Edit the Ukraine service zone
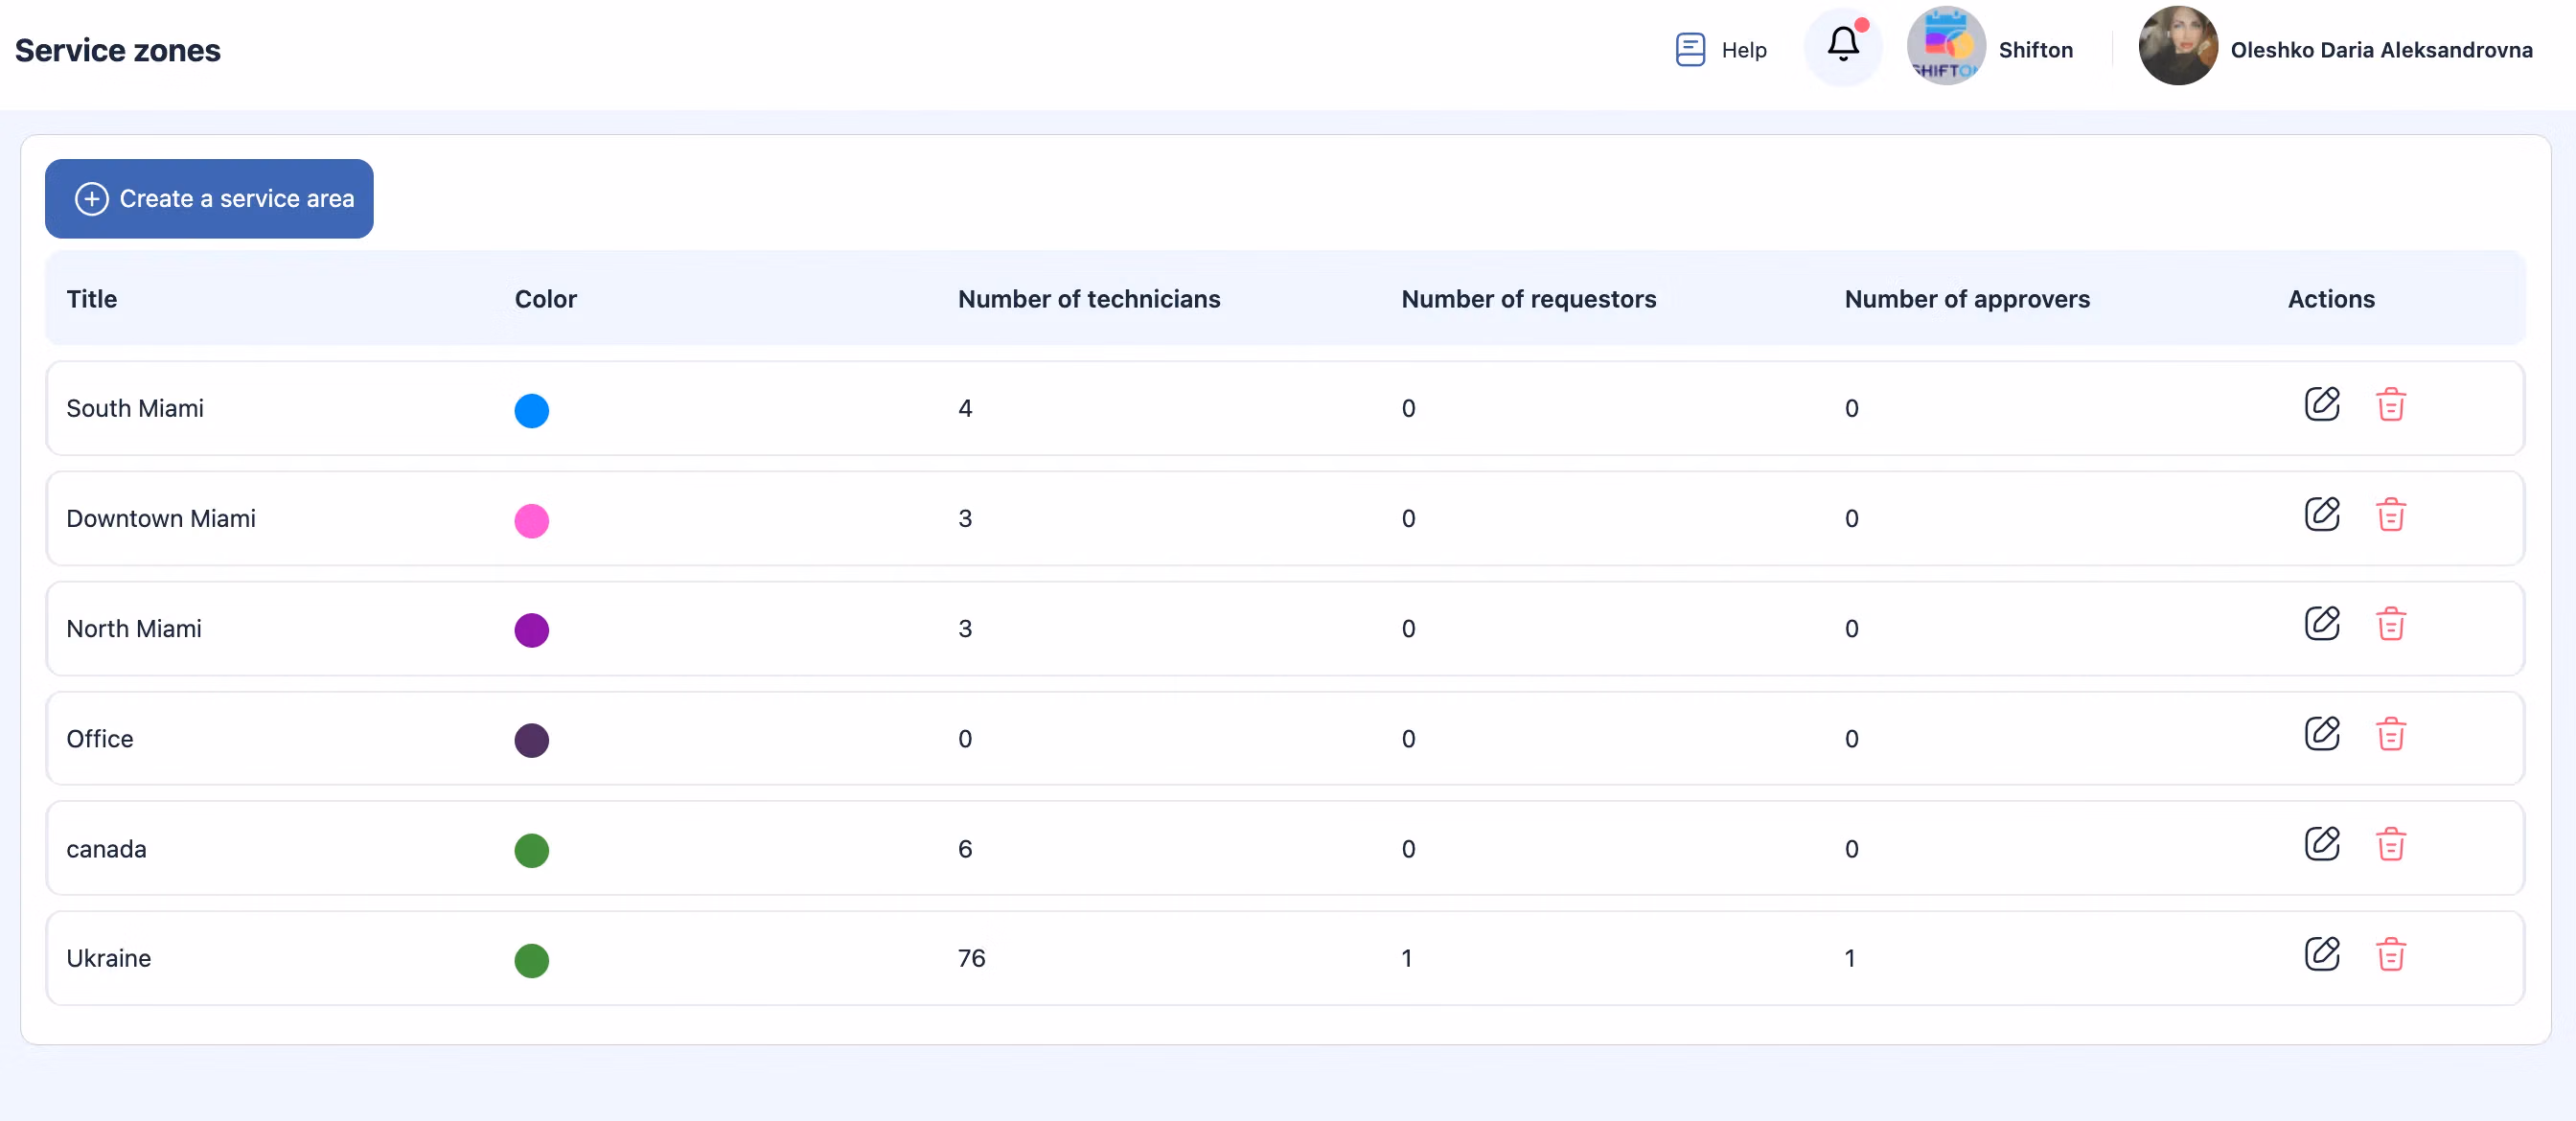 point(2321,955)
